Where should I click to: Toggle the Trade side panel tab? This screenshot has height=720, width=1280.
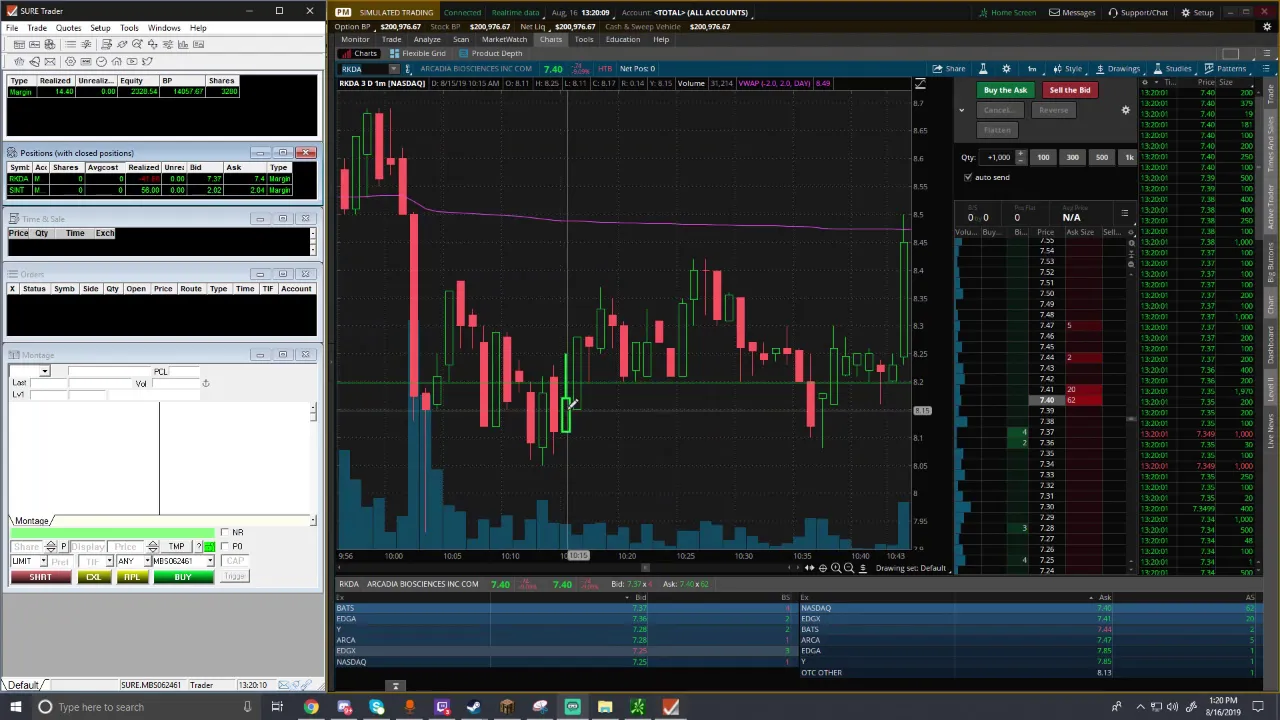pyautogui.click(x=1270, y=94)
